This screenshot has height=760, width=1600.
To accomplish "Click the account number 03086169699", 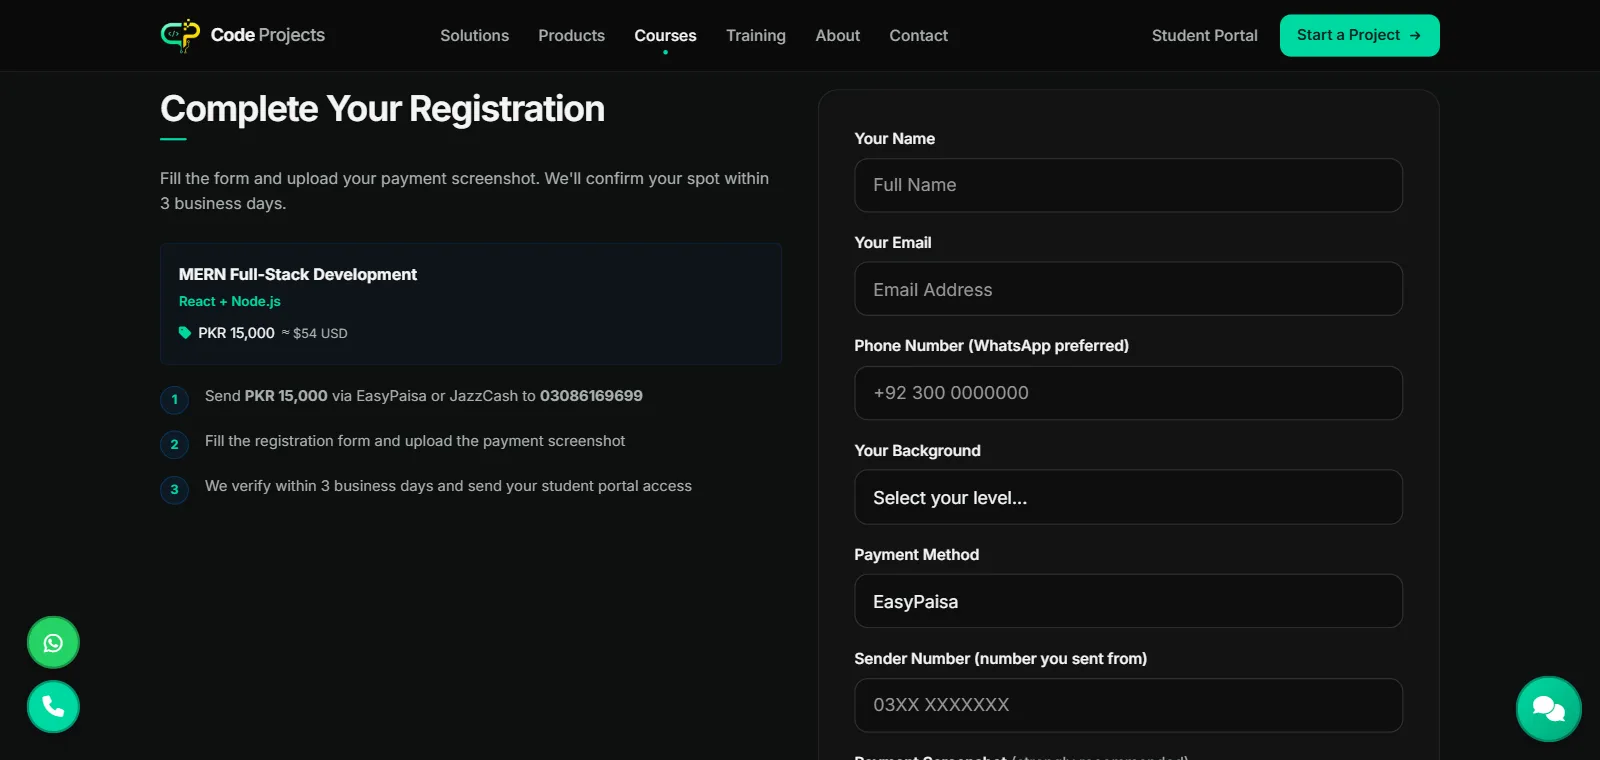I will coord(591,396).
